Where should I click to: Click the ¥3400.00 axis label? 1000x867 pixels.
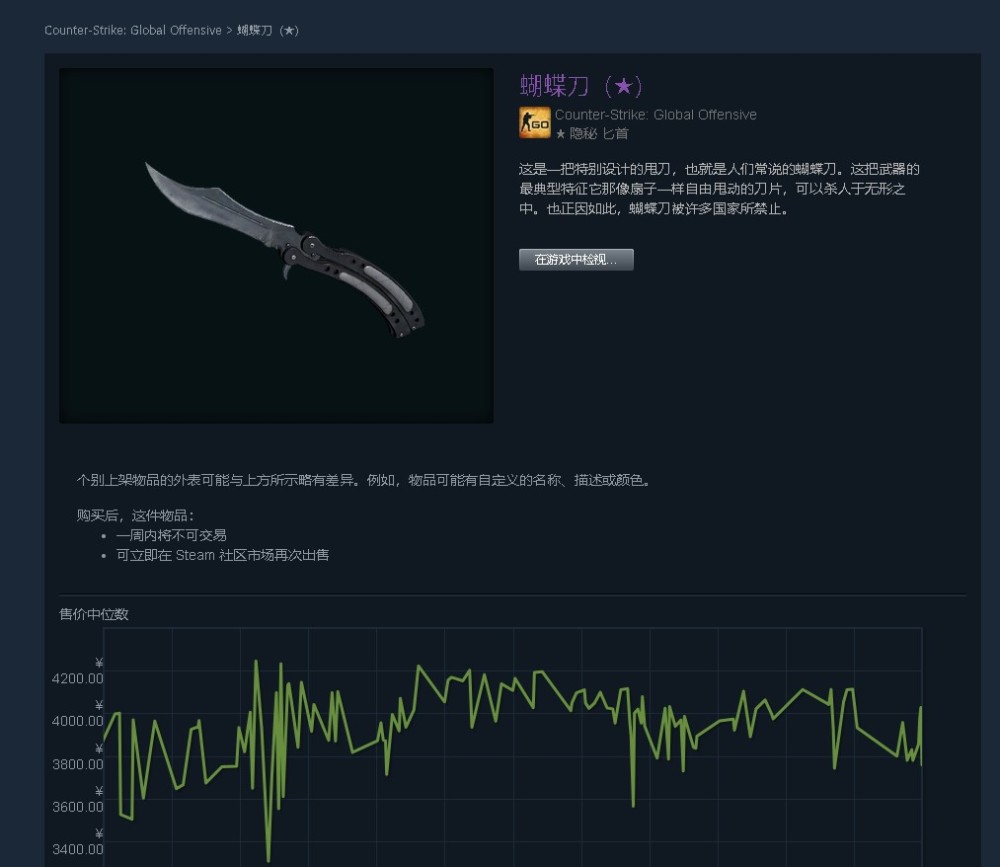coord(78,843)
